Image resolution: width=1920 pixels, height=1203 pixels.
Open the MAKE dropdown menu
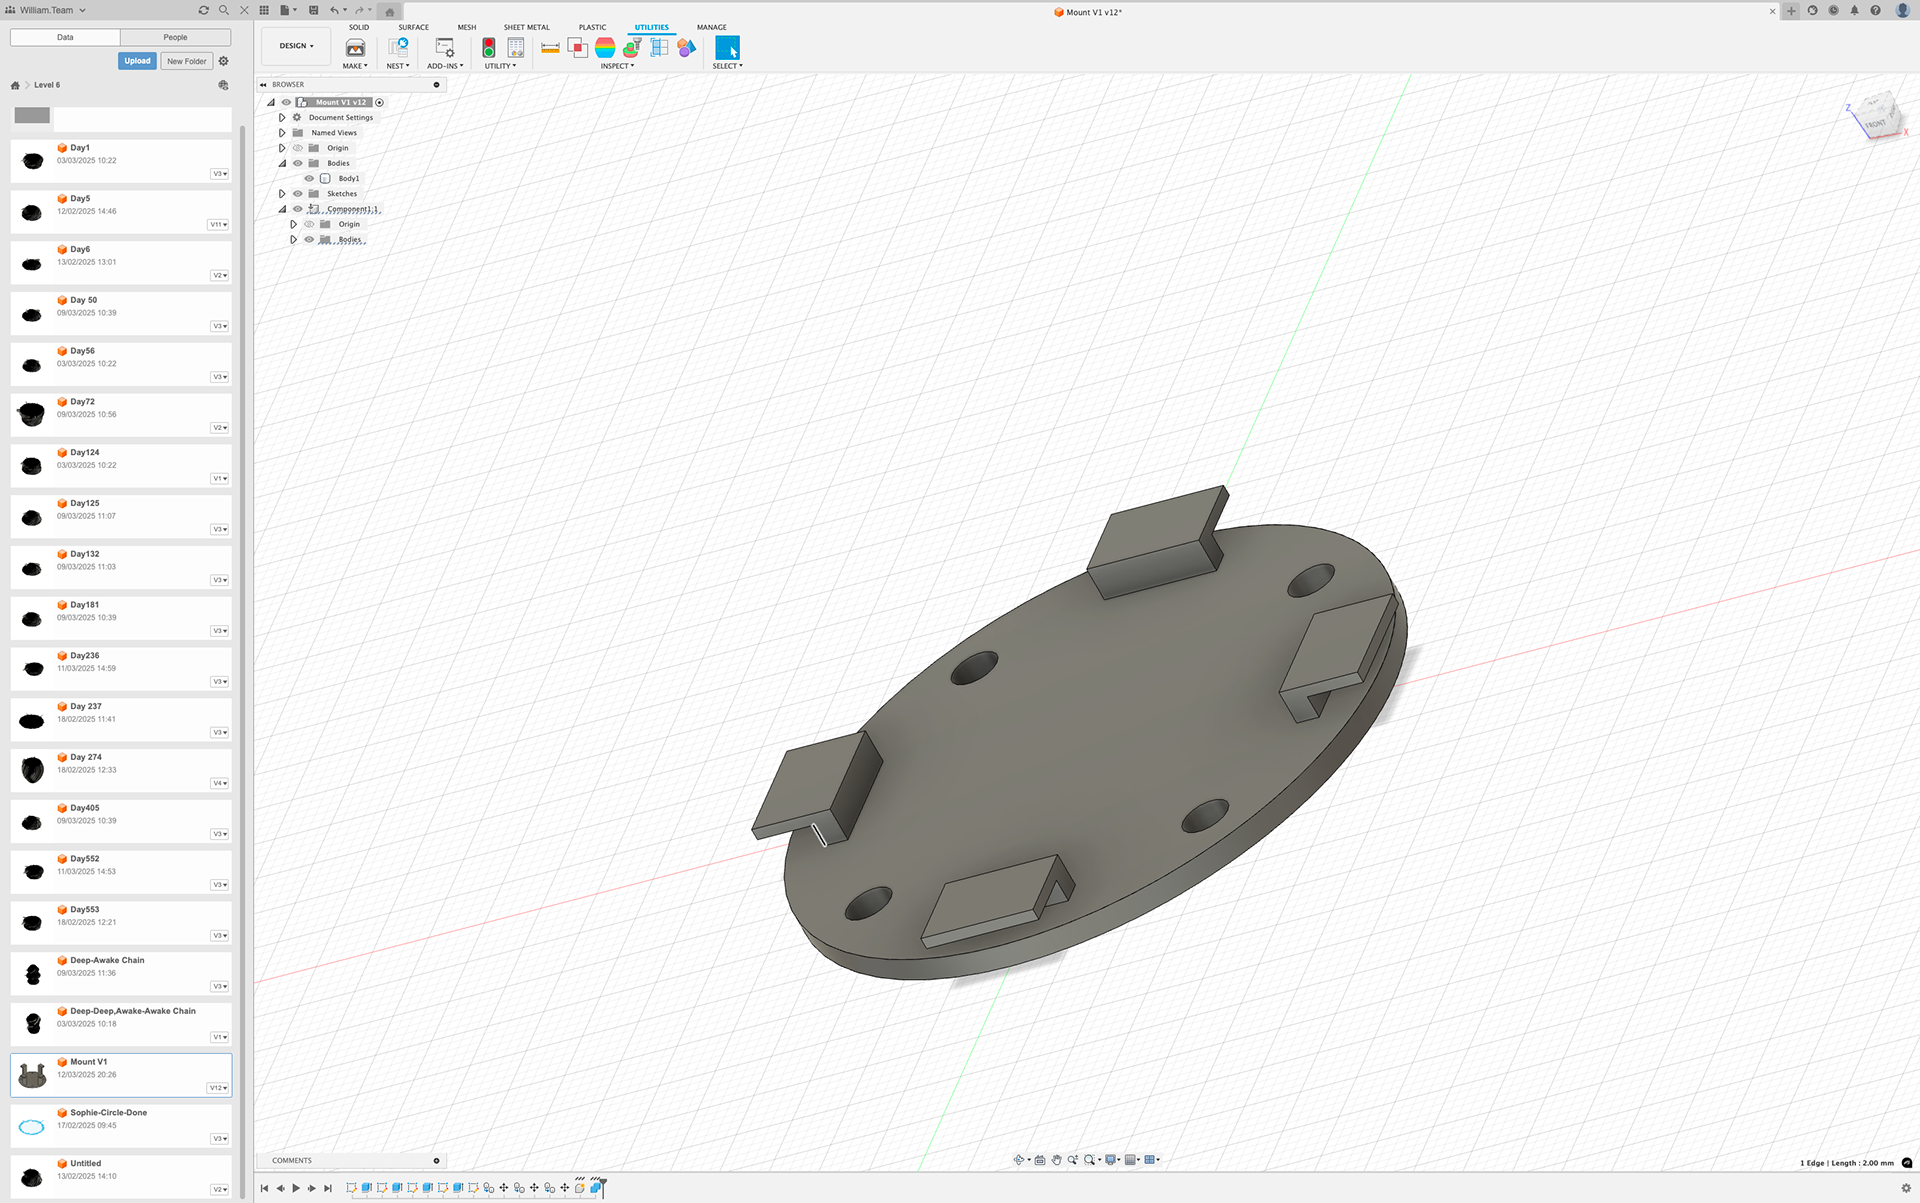pos(355,66)
